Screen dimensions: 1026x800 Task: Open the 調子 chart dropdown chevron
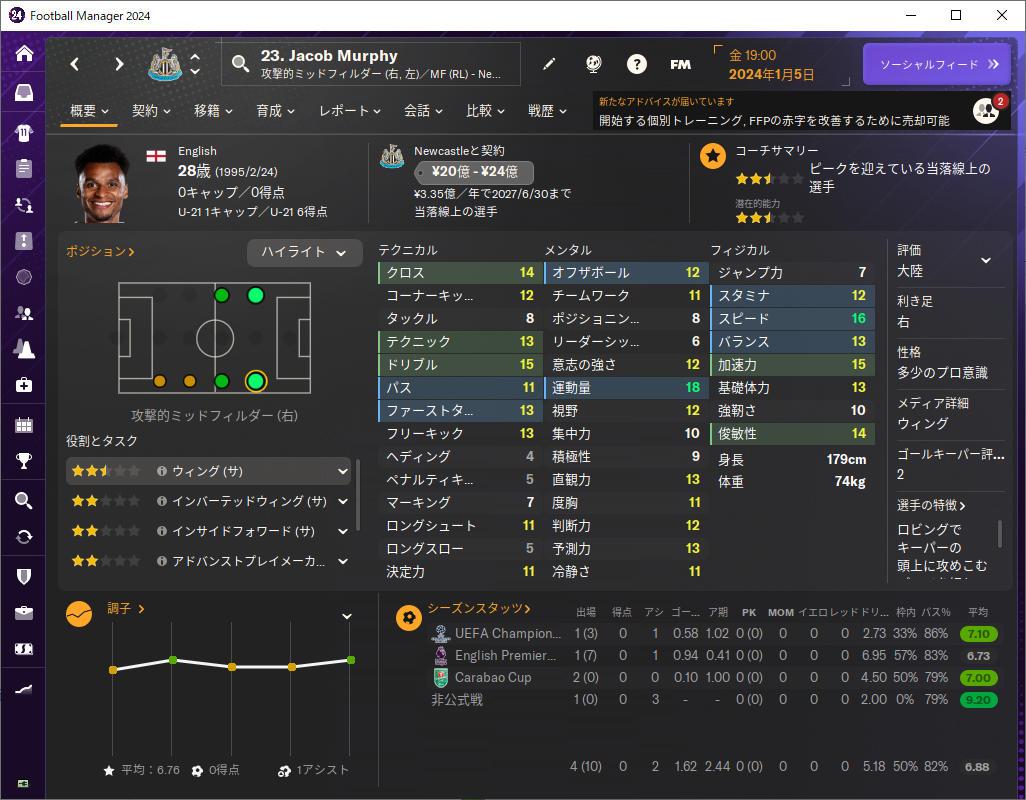pos(347,616)
